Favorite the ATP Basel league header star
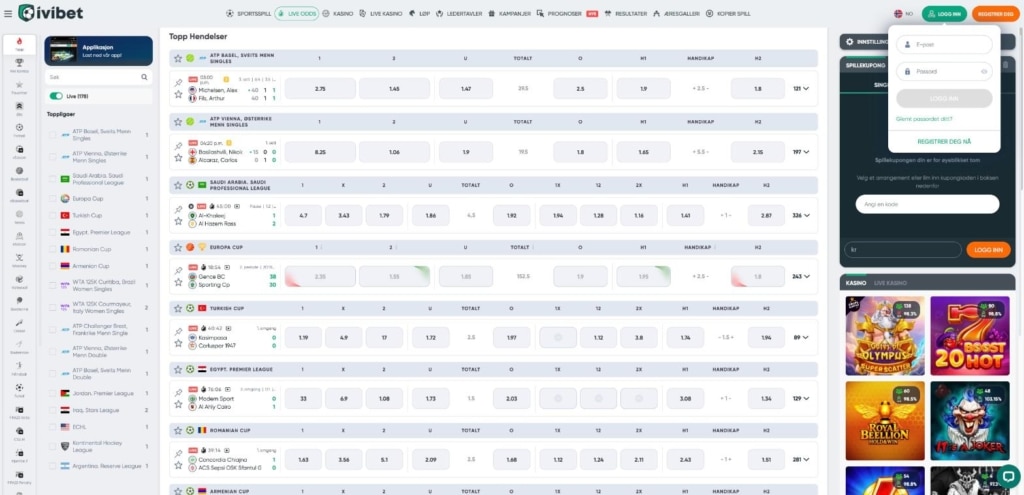 [x=178, y=58]
